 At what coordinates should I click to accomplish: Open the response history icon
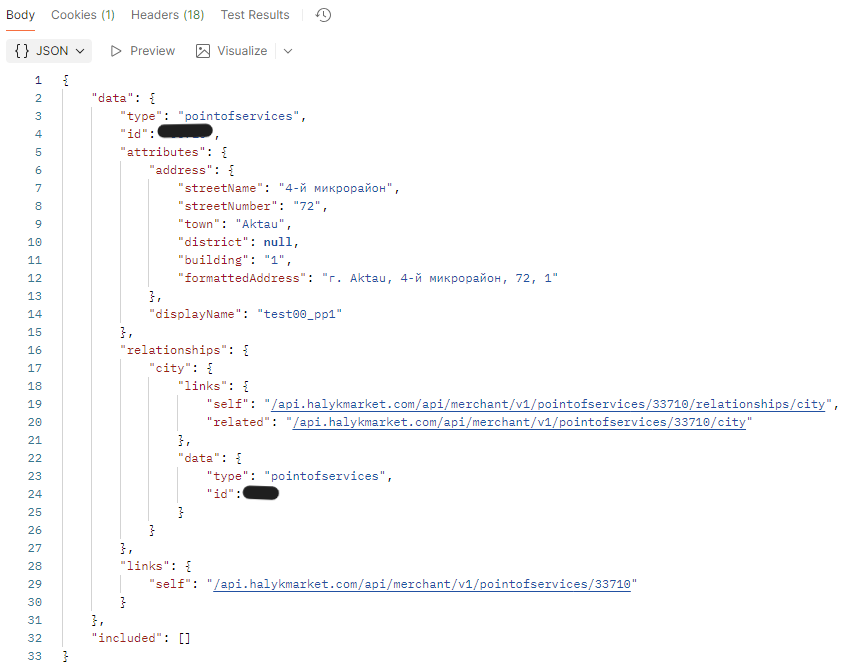[323, 15]
